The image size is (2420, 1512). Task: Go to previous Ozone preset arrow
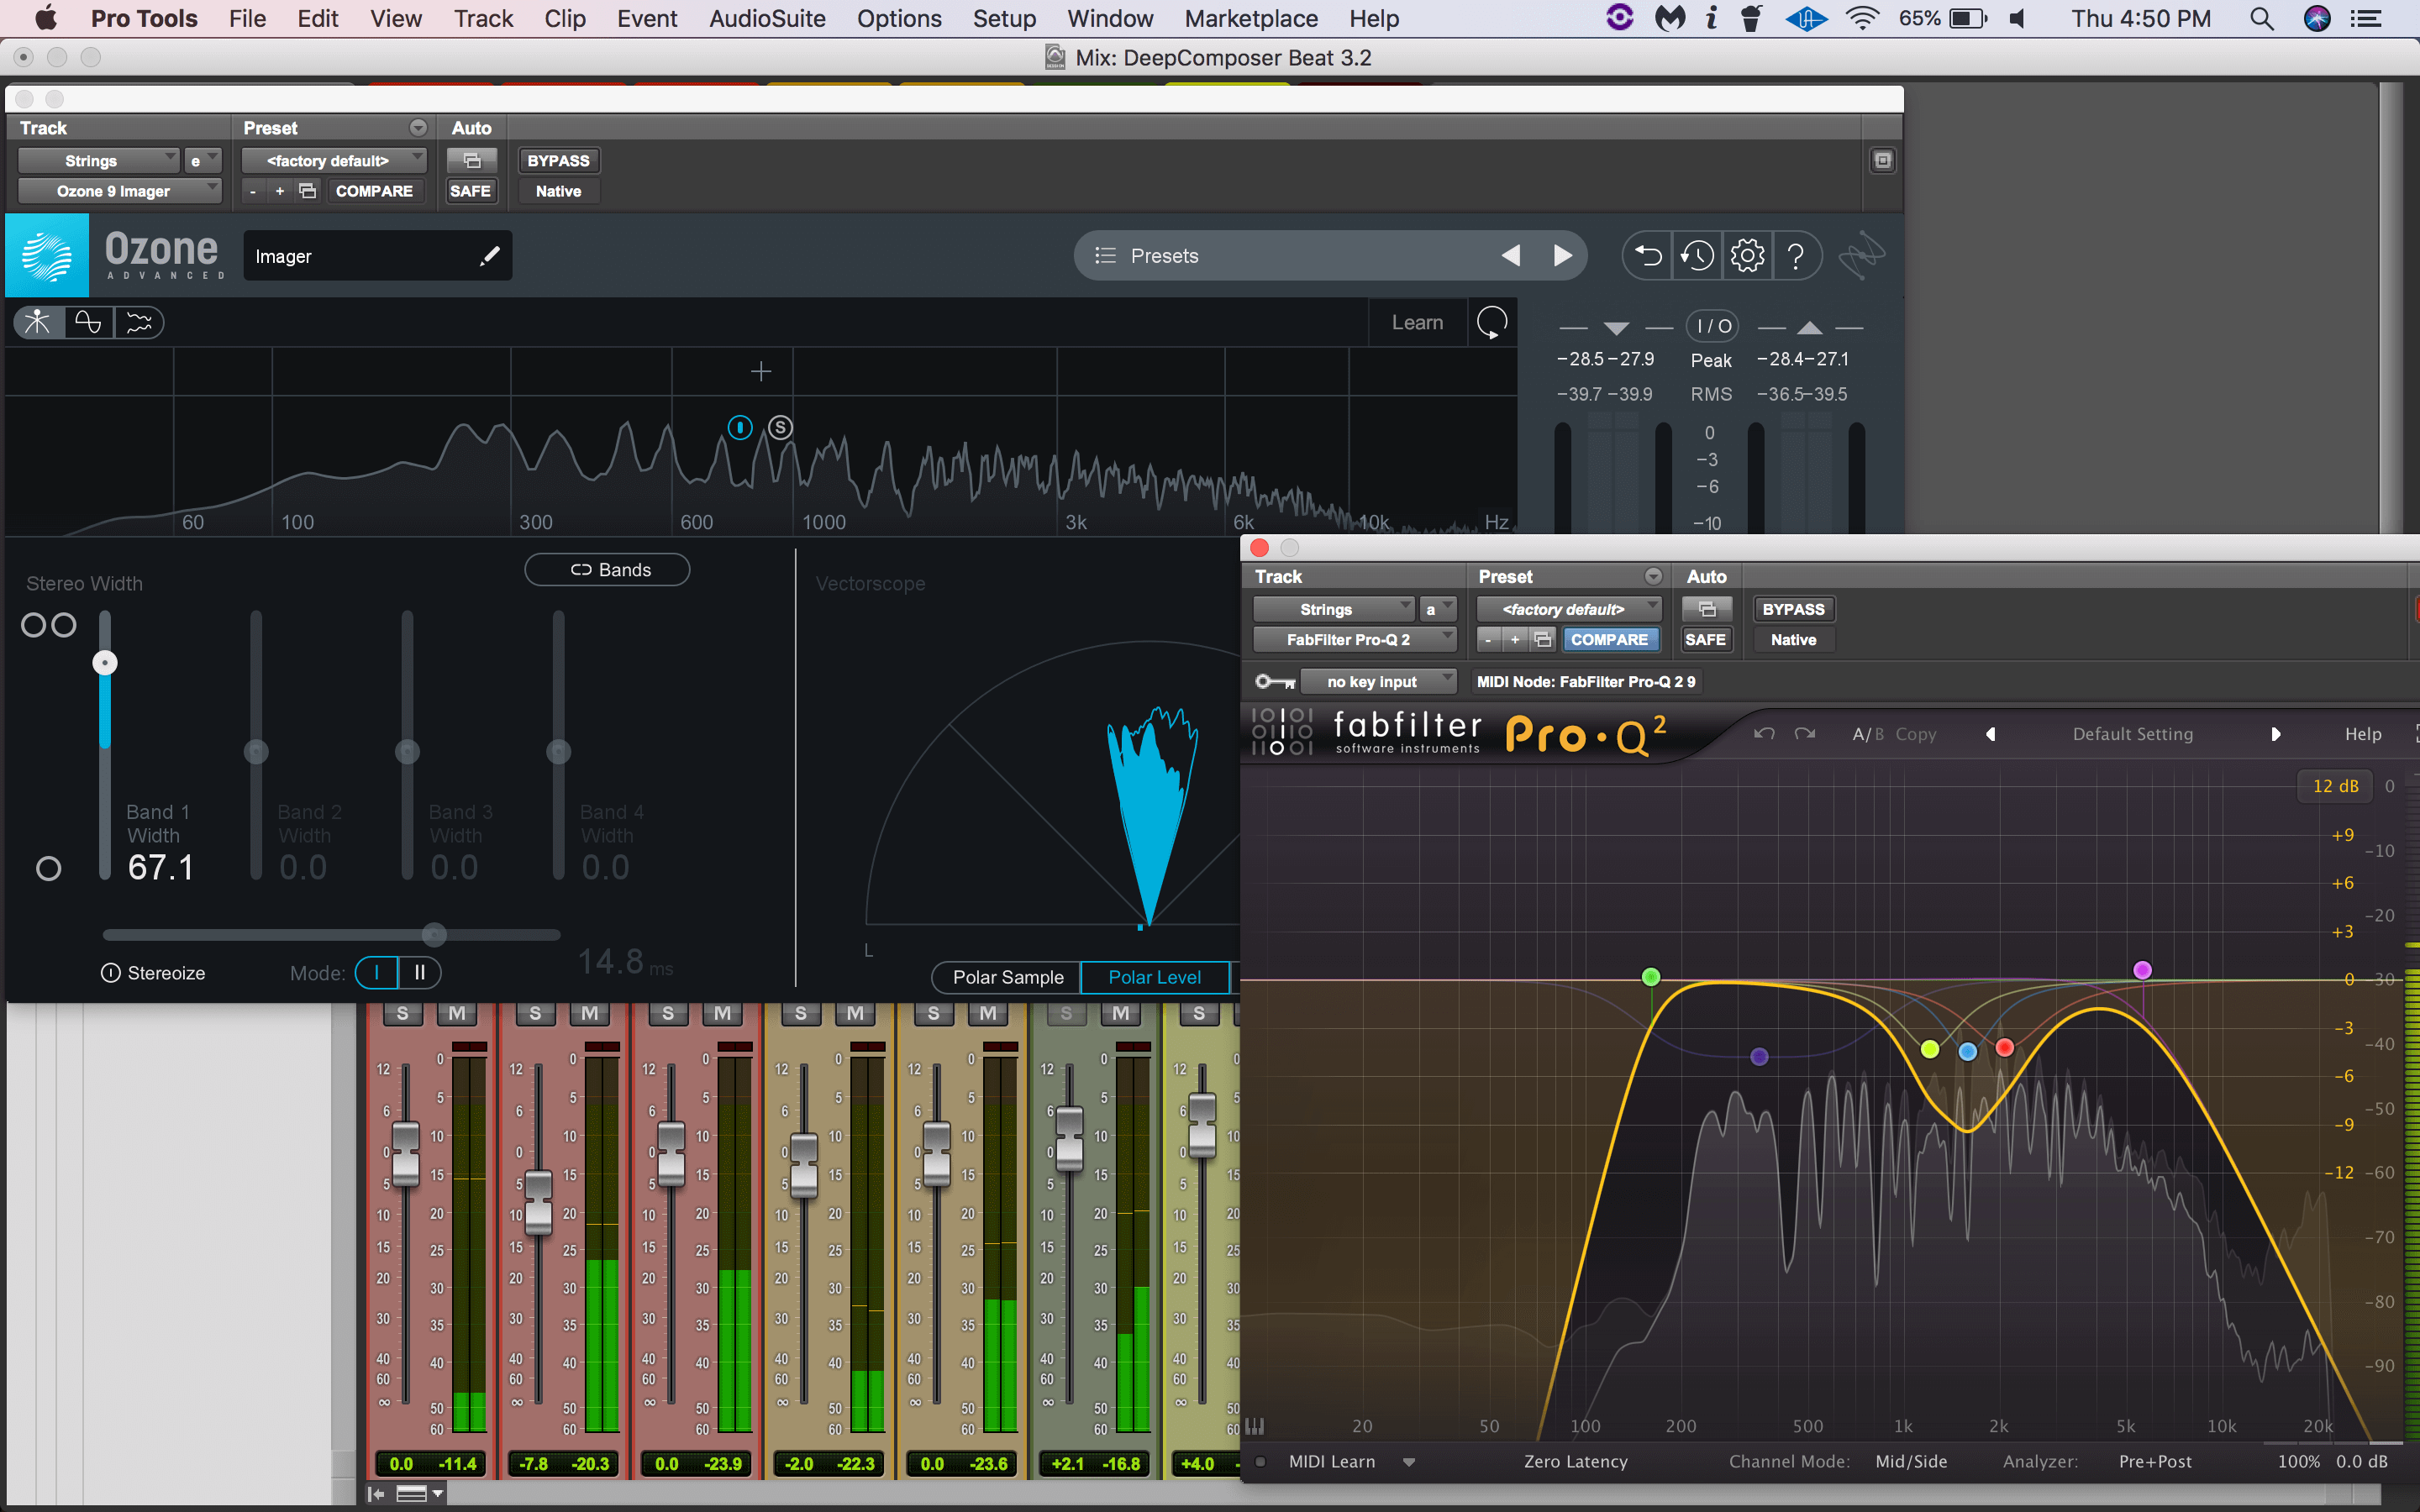[x=1511, y=256]
